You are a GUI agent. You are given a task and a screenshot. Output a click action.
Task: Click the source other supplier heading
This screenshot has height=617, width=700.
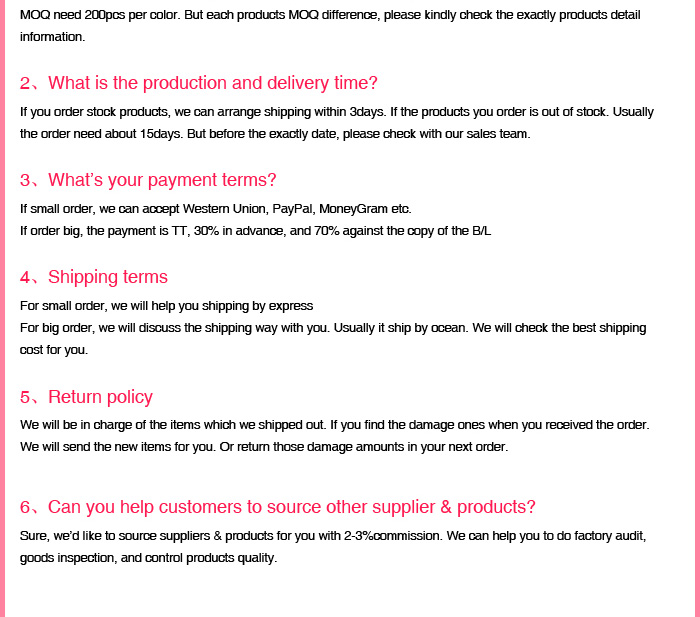278,507
